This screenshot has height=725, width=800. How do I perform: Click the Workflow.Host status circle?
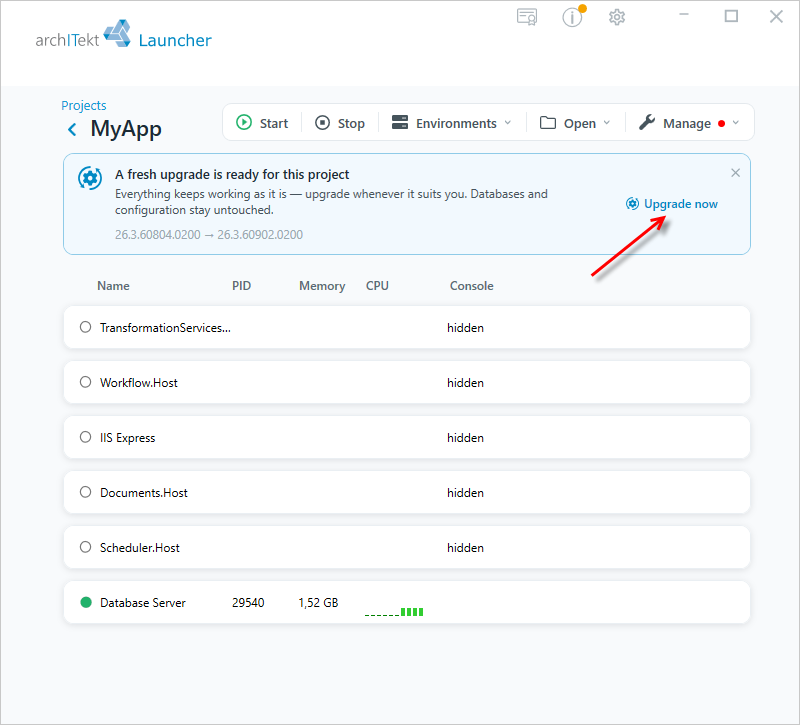click(86, 382)
